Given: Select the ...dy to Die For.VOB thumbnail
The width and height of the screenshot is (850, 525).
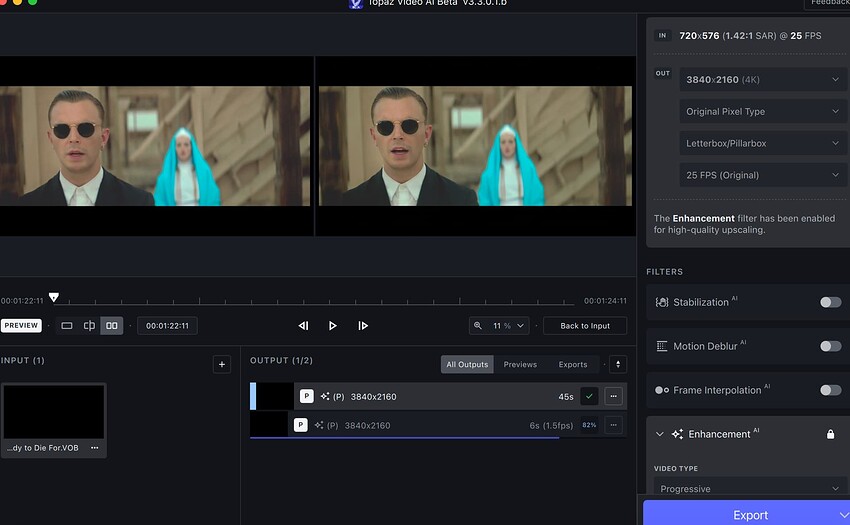Looking at the screenshot, I should click(x=54, y=412).
